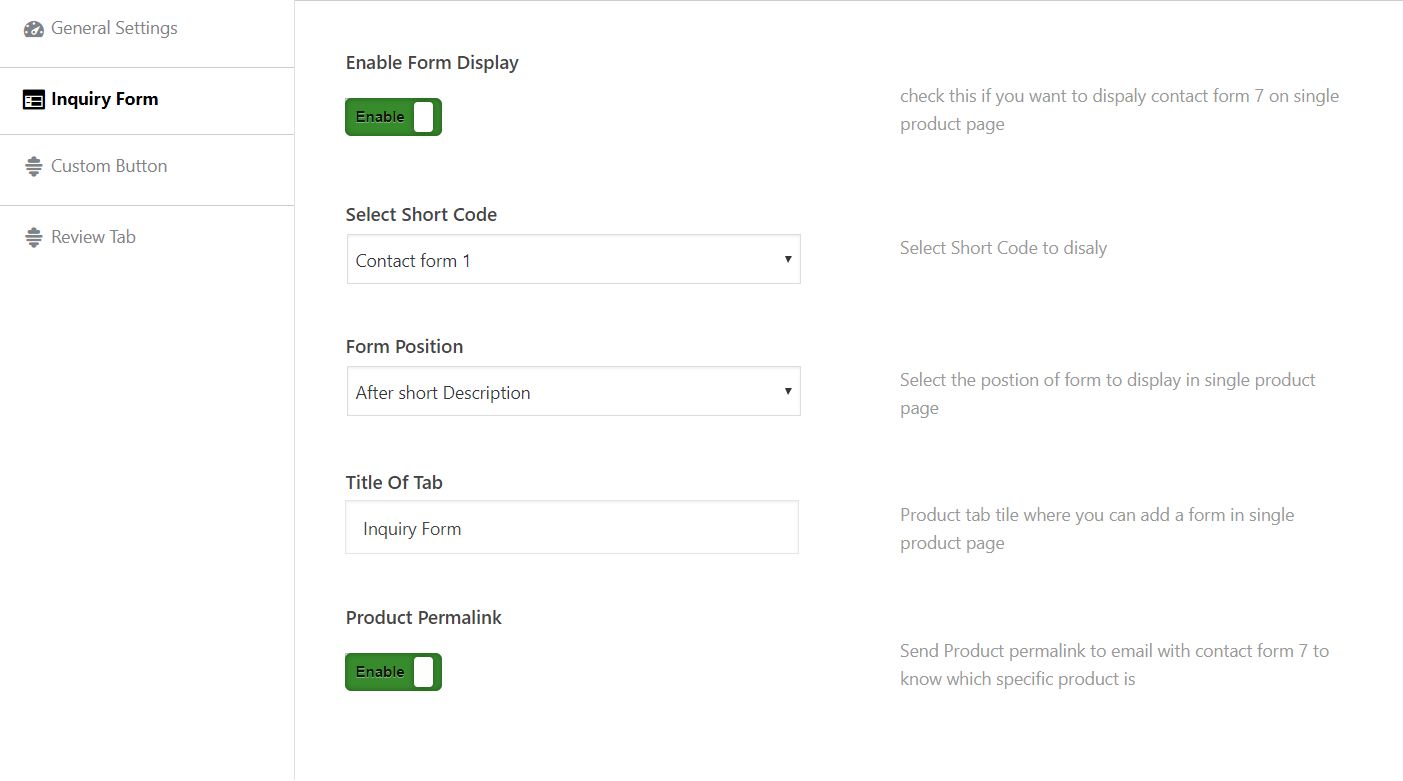Go to the Review Tab section
Screen dimensions: 1403x781
pyautogui.click(x=93, y=238)
